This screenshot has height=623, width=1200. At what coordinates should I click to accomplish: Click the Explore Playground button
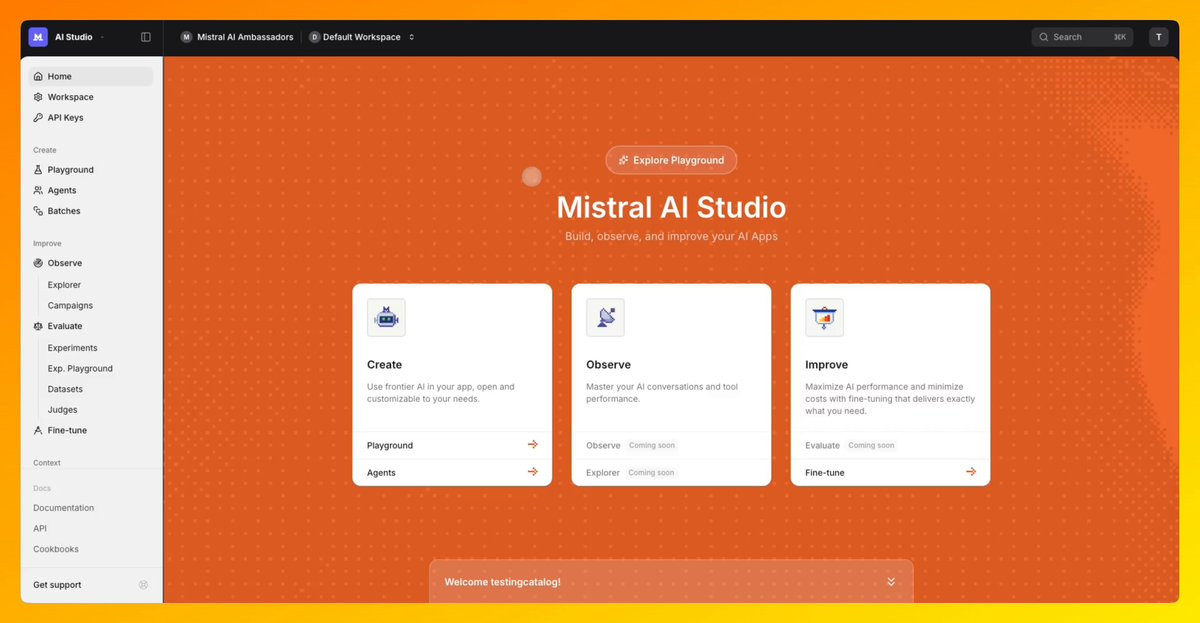click(671, 160)
